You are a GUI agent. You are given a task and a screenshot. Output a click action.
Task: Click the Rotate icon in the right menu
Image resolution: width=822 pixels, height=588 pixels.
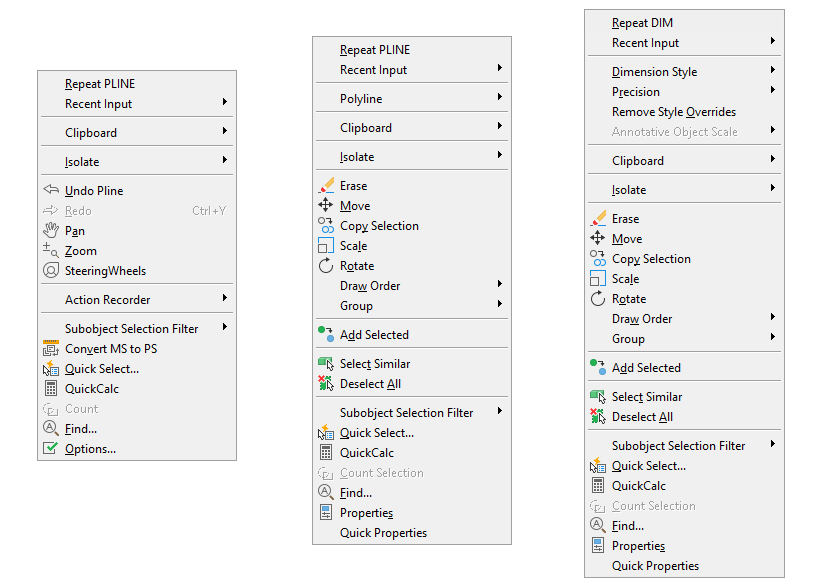tap(598, 299)
